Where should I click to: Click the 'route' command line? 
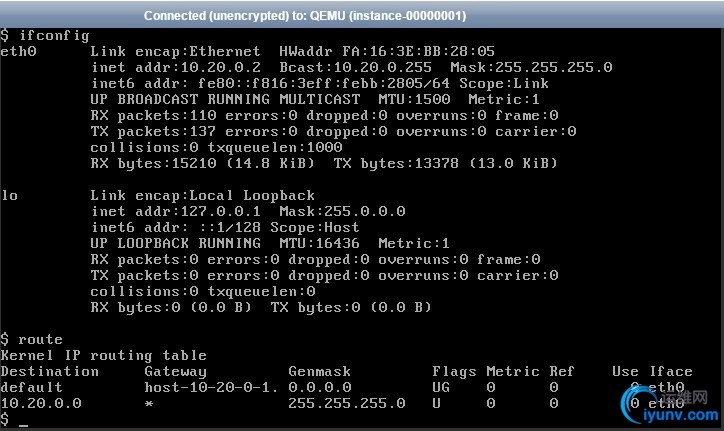[31, 340]
